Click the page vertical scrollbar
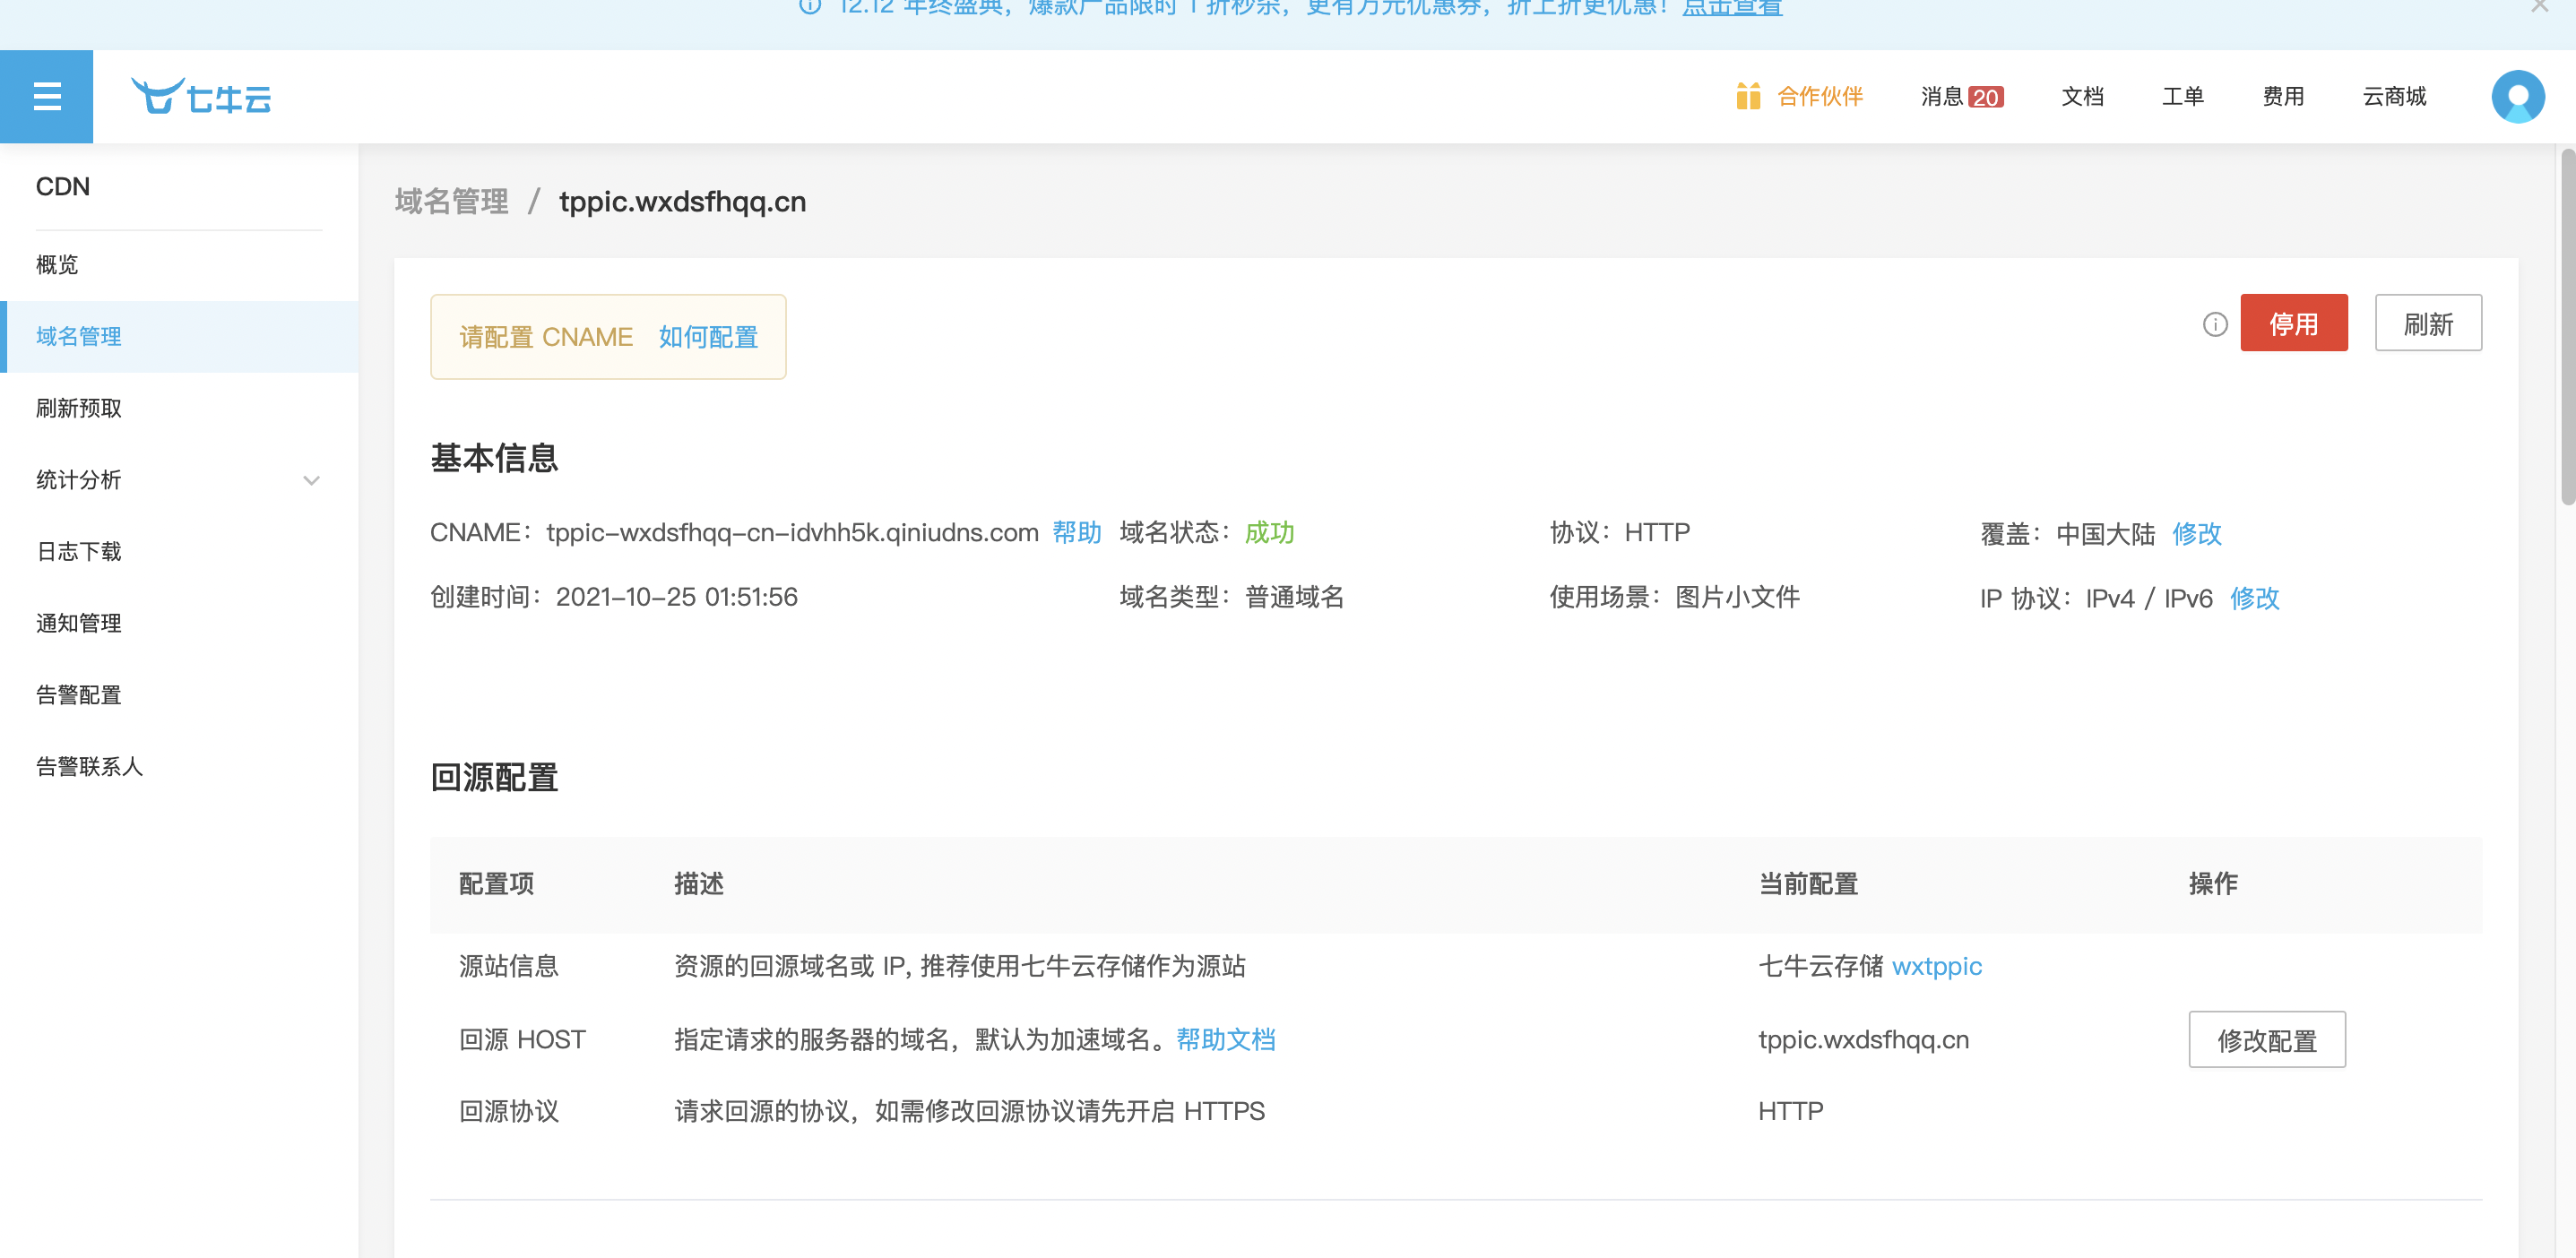The height and width of the screenshot is (1258, 2576). click(2566, 325)
